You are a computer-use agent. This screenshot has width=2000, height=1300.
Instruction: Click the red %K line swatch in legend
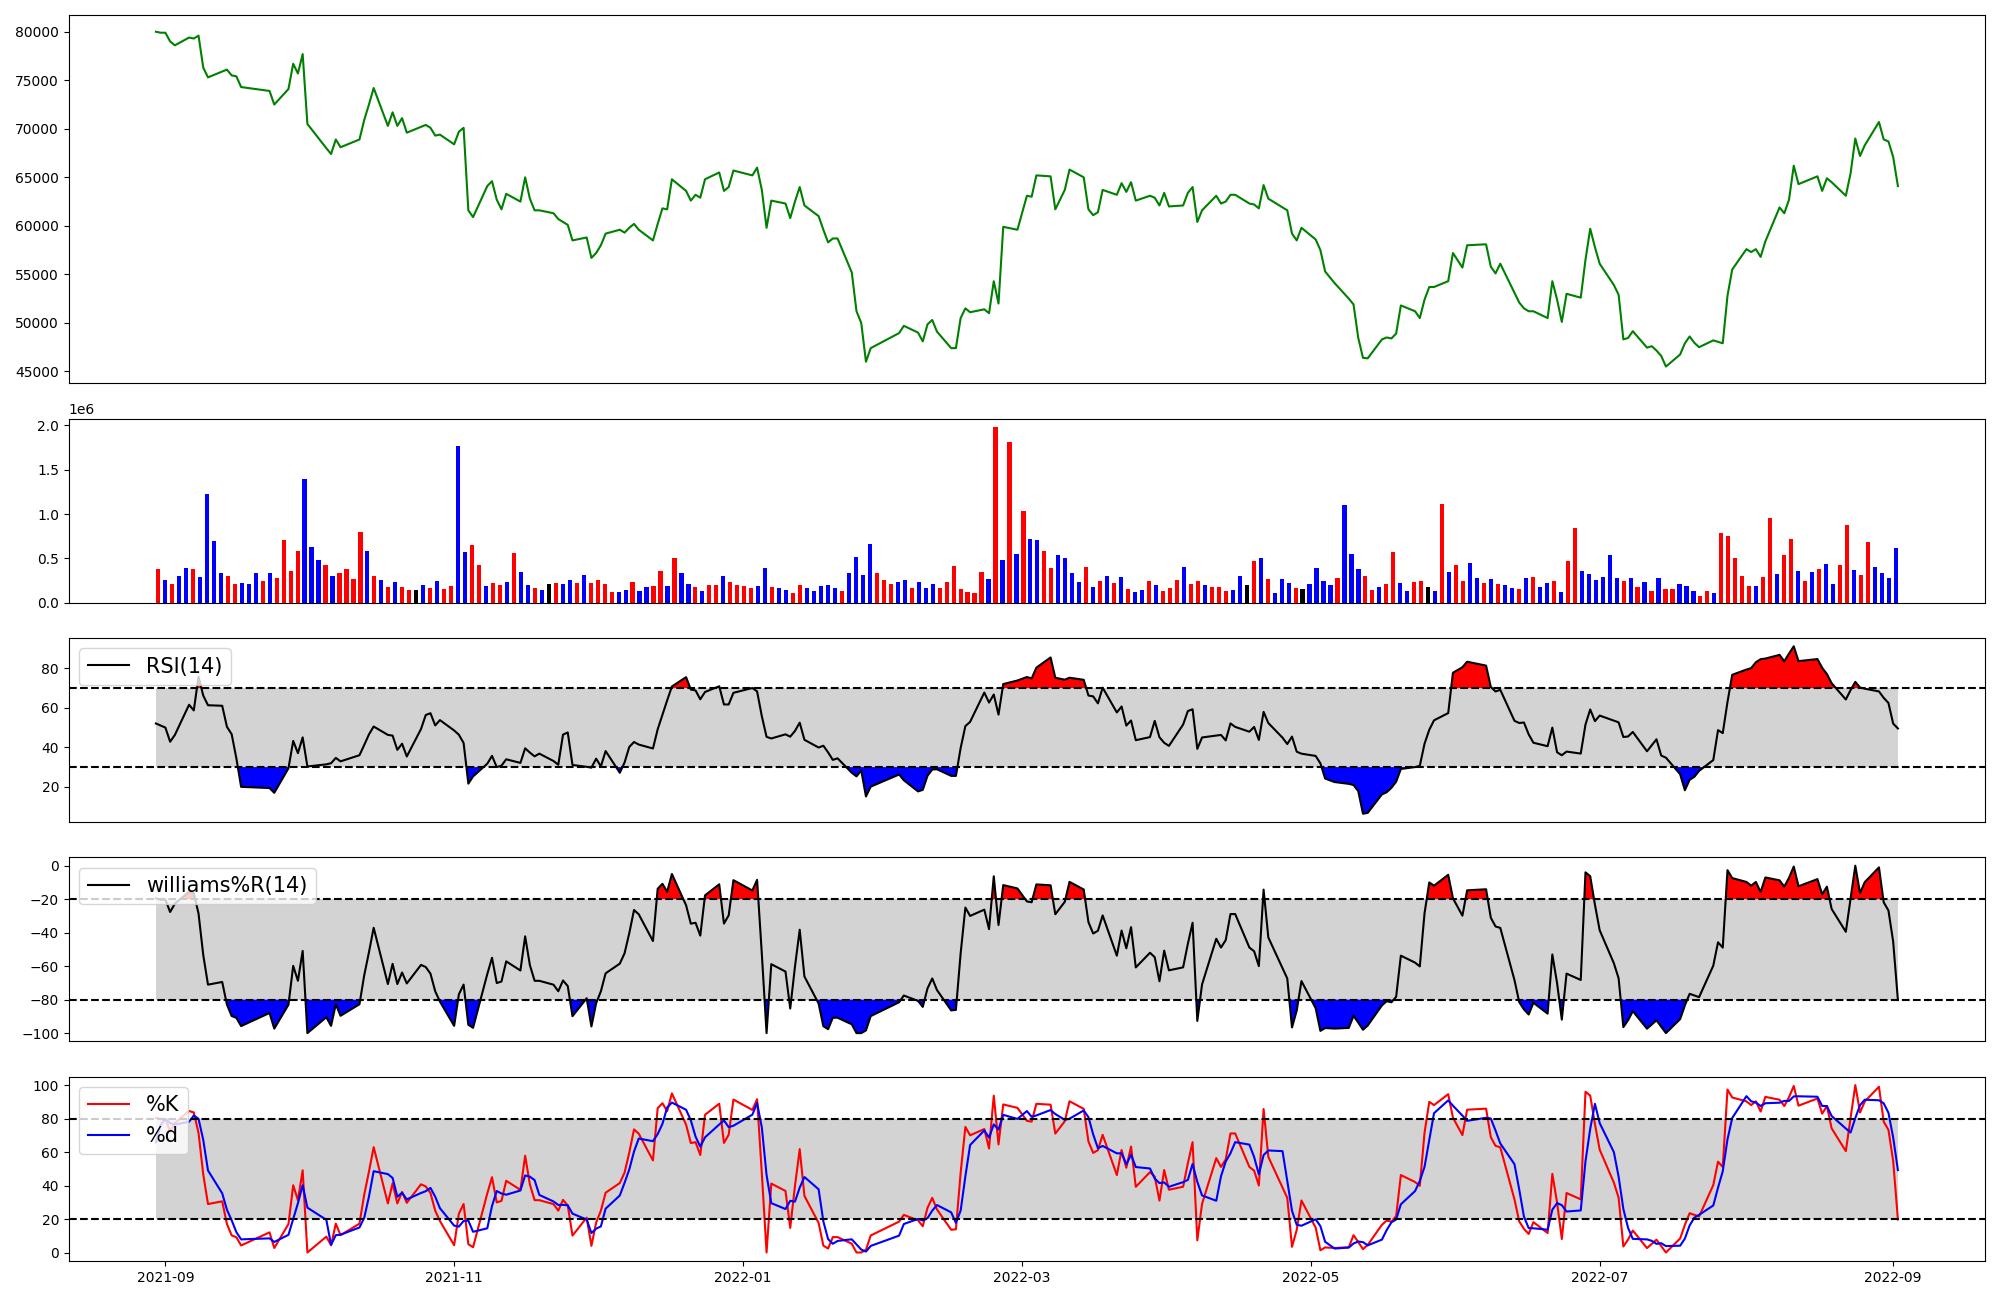tap(109, 1104)
